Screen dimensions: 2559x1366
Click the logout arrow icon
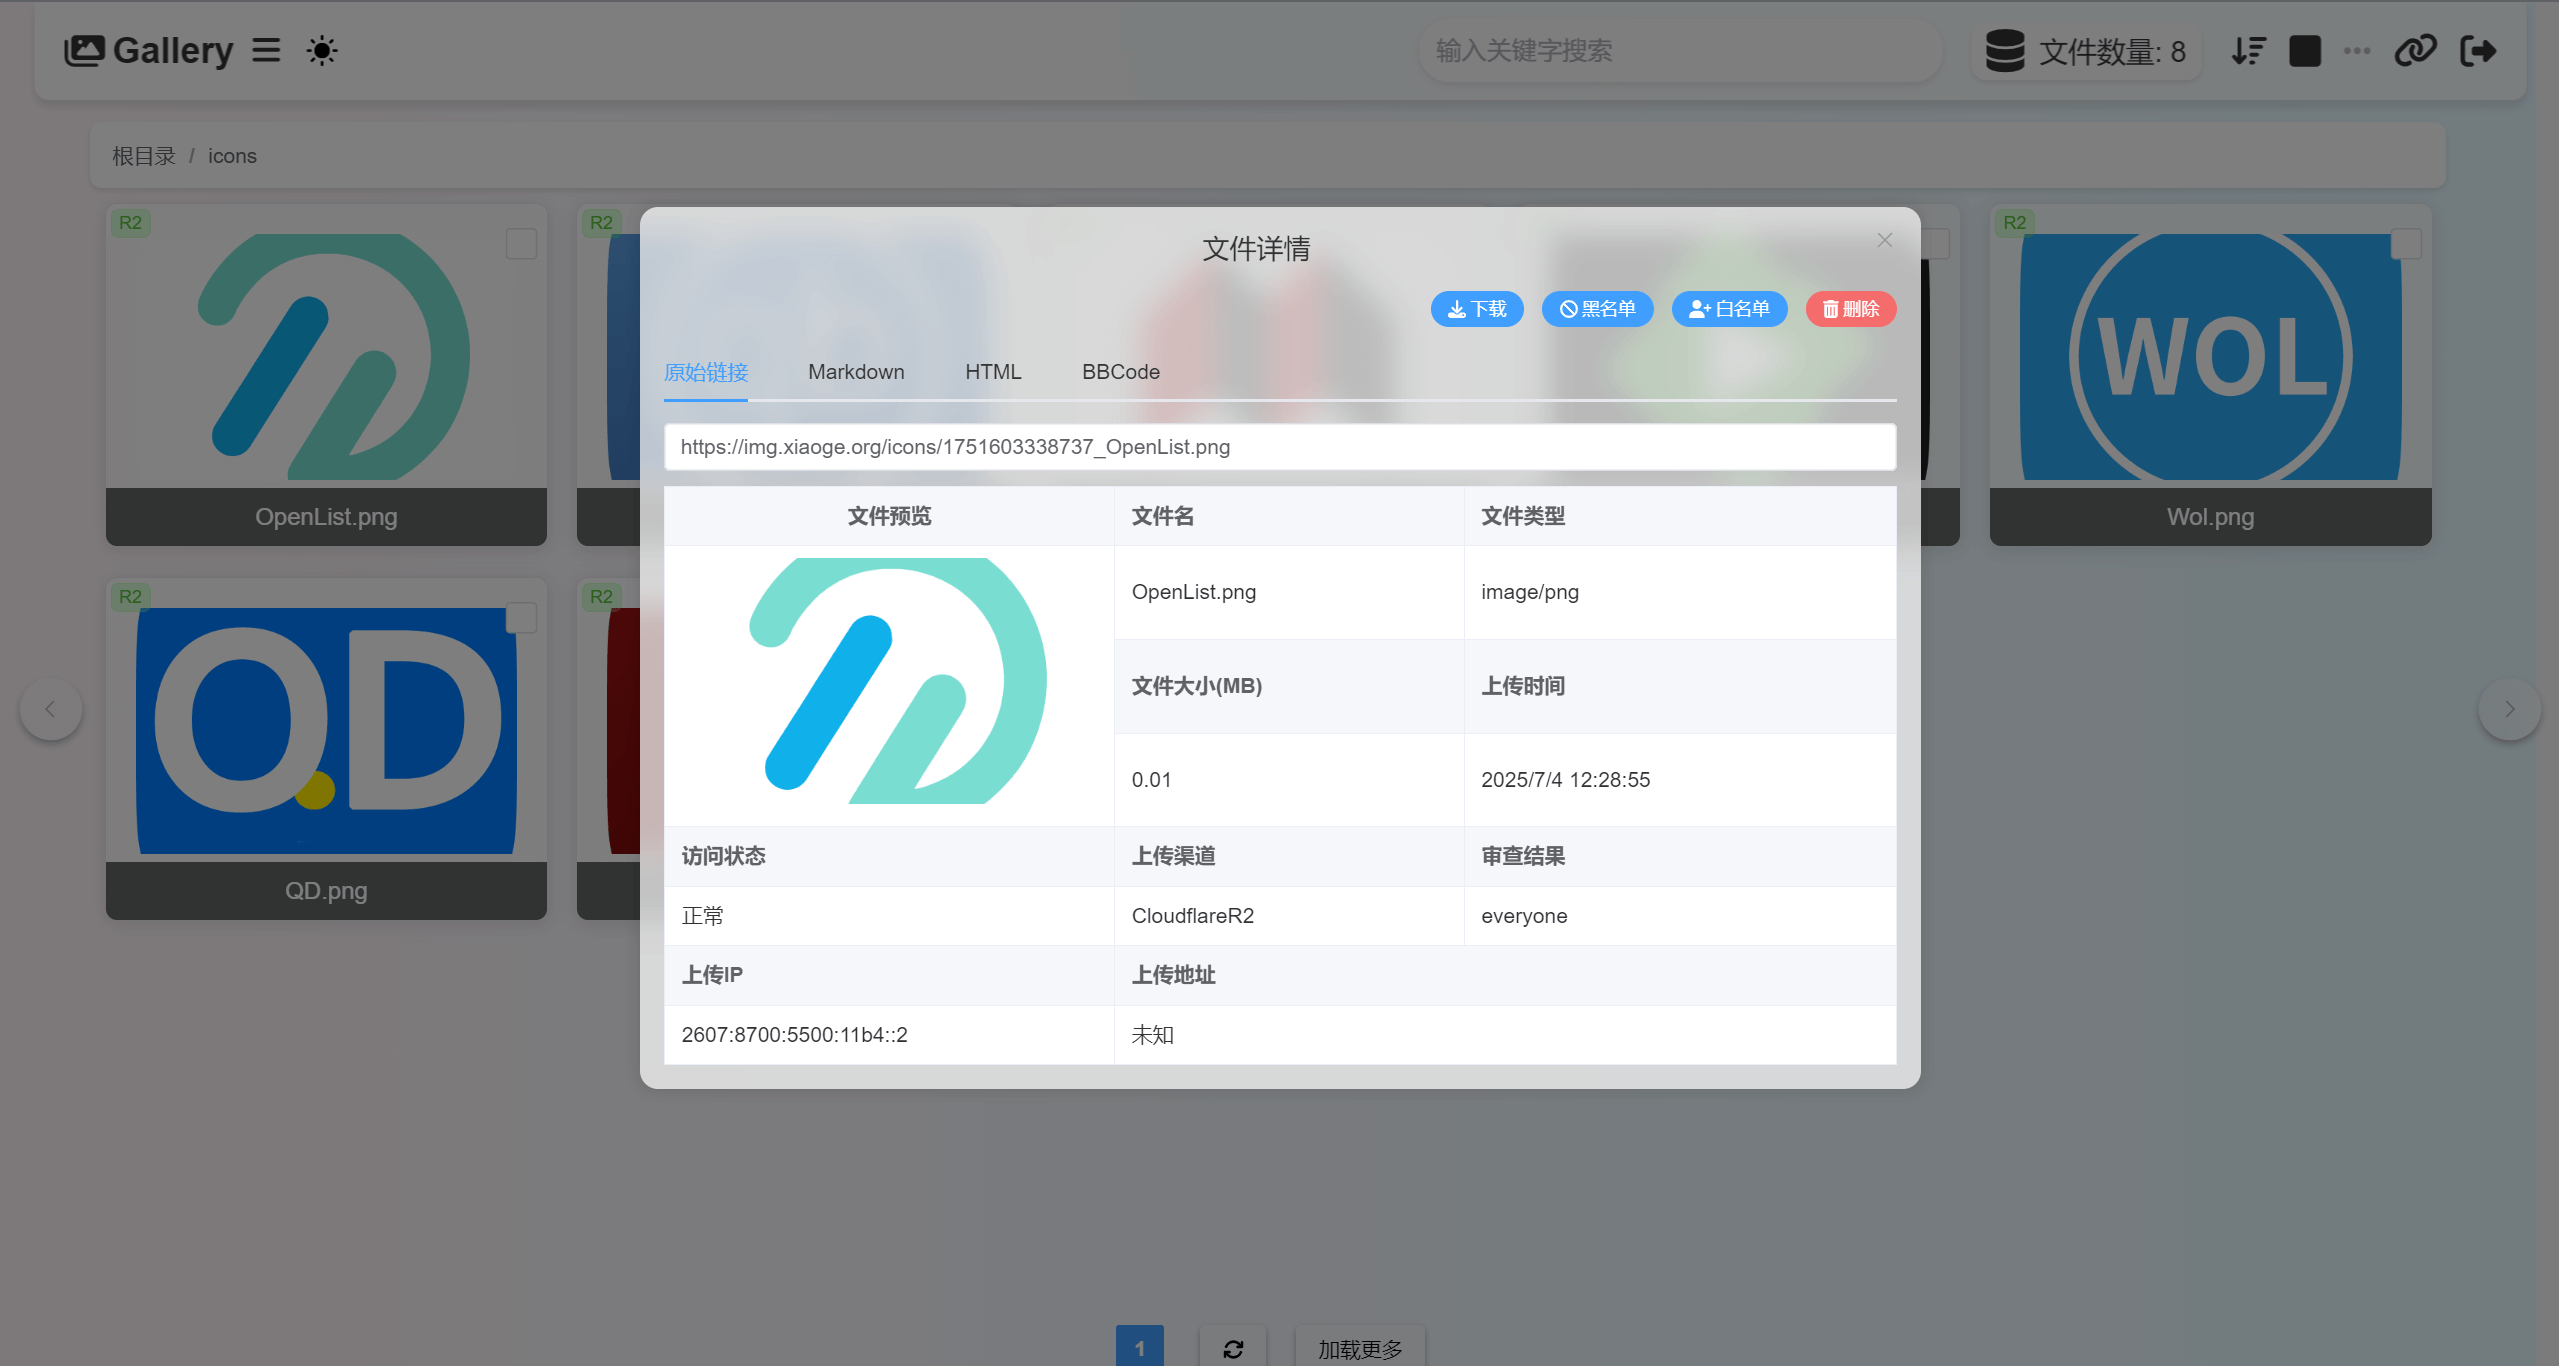[x=2478, y=51]
